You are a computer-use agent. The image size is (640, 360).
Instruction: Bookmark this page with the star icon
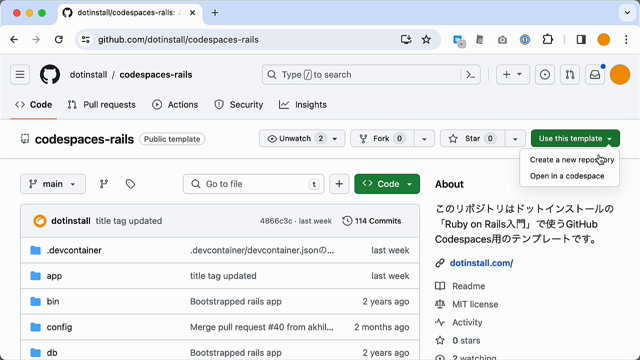point(426,40)
